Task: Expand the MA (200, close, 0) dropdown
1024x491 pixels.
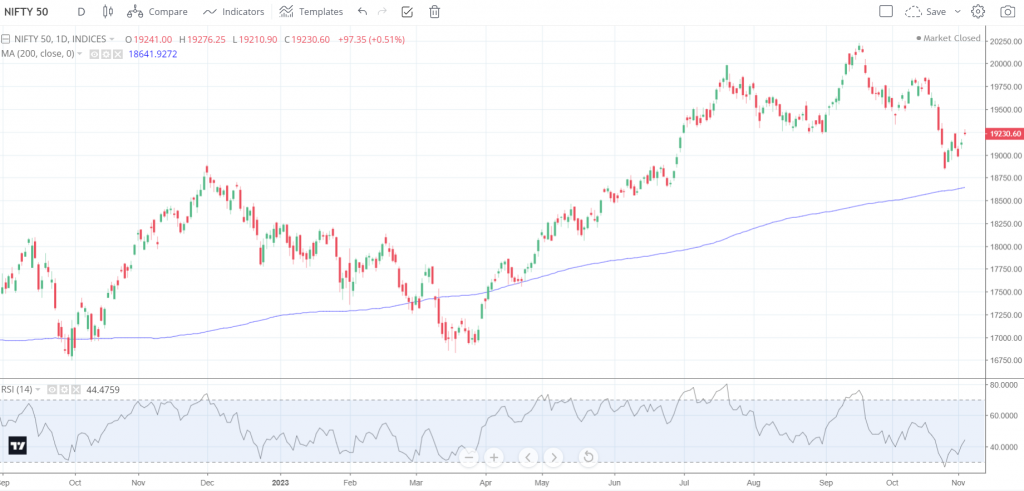Action: coord(80,54)
